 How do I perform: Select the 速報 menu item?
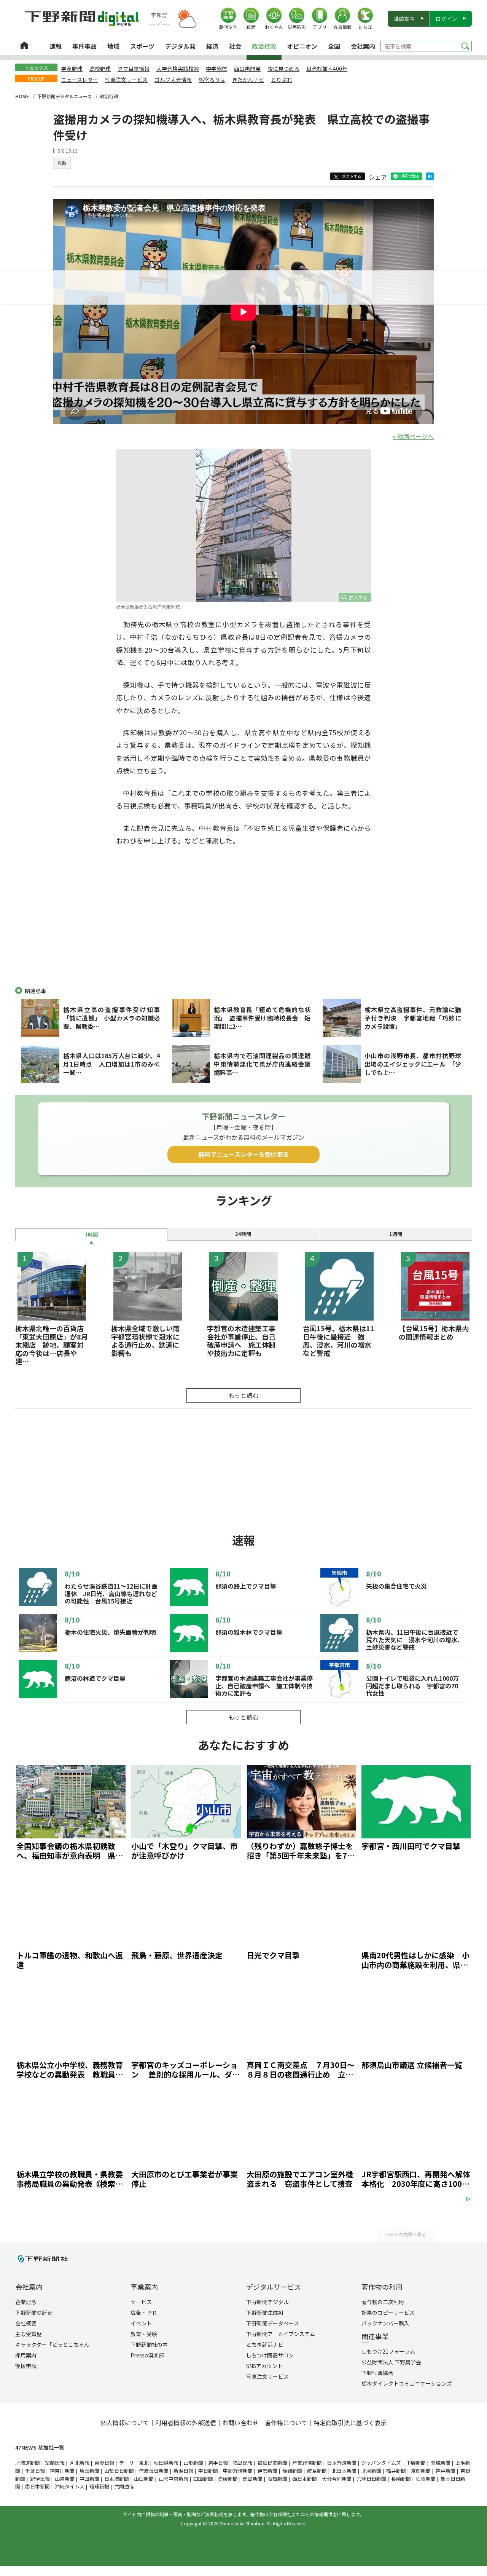(x=56, y=46)
